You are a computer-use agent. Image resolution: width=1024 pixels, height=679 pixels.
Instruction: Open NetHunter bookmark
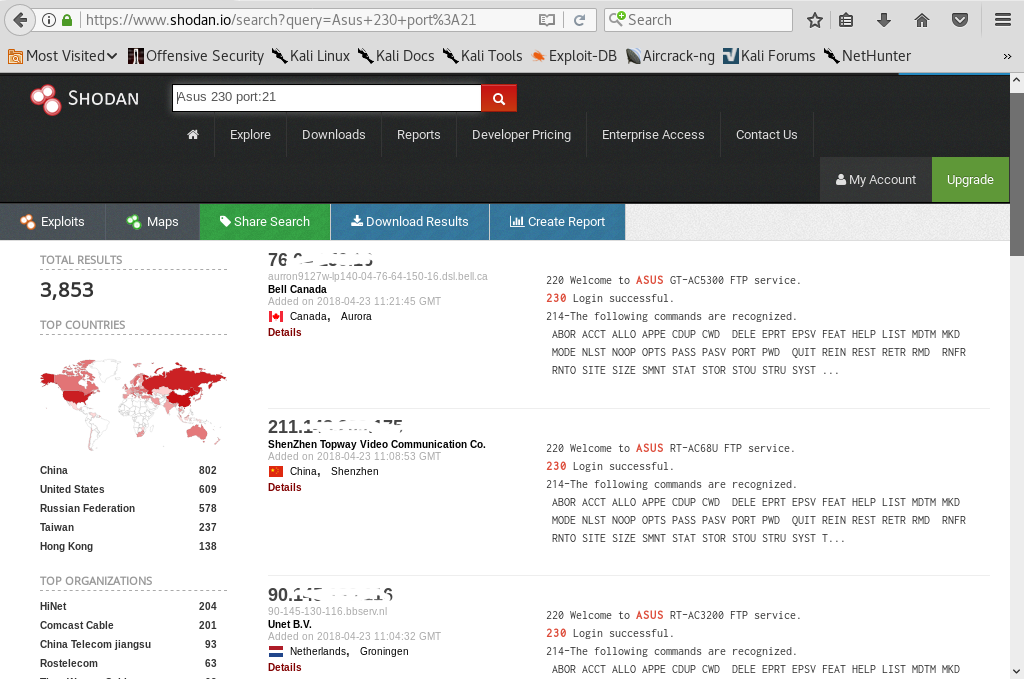[867, 56]
